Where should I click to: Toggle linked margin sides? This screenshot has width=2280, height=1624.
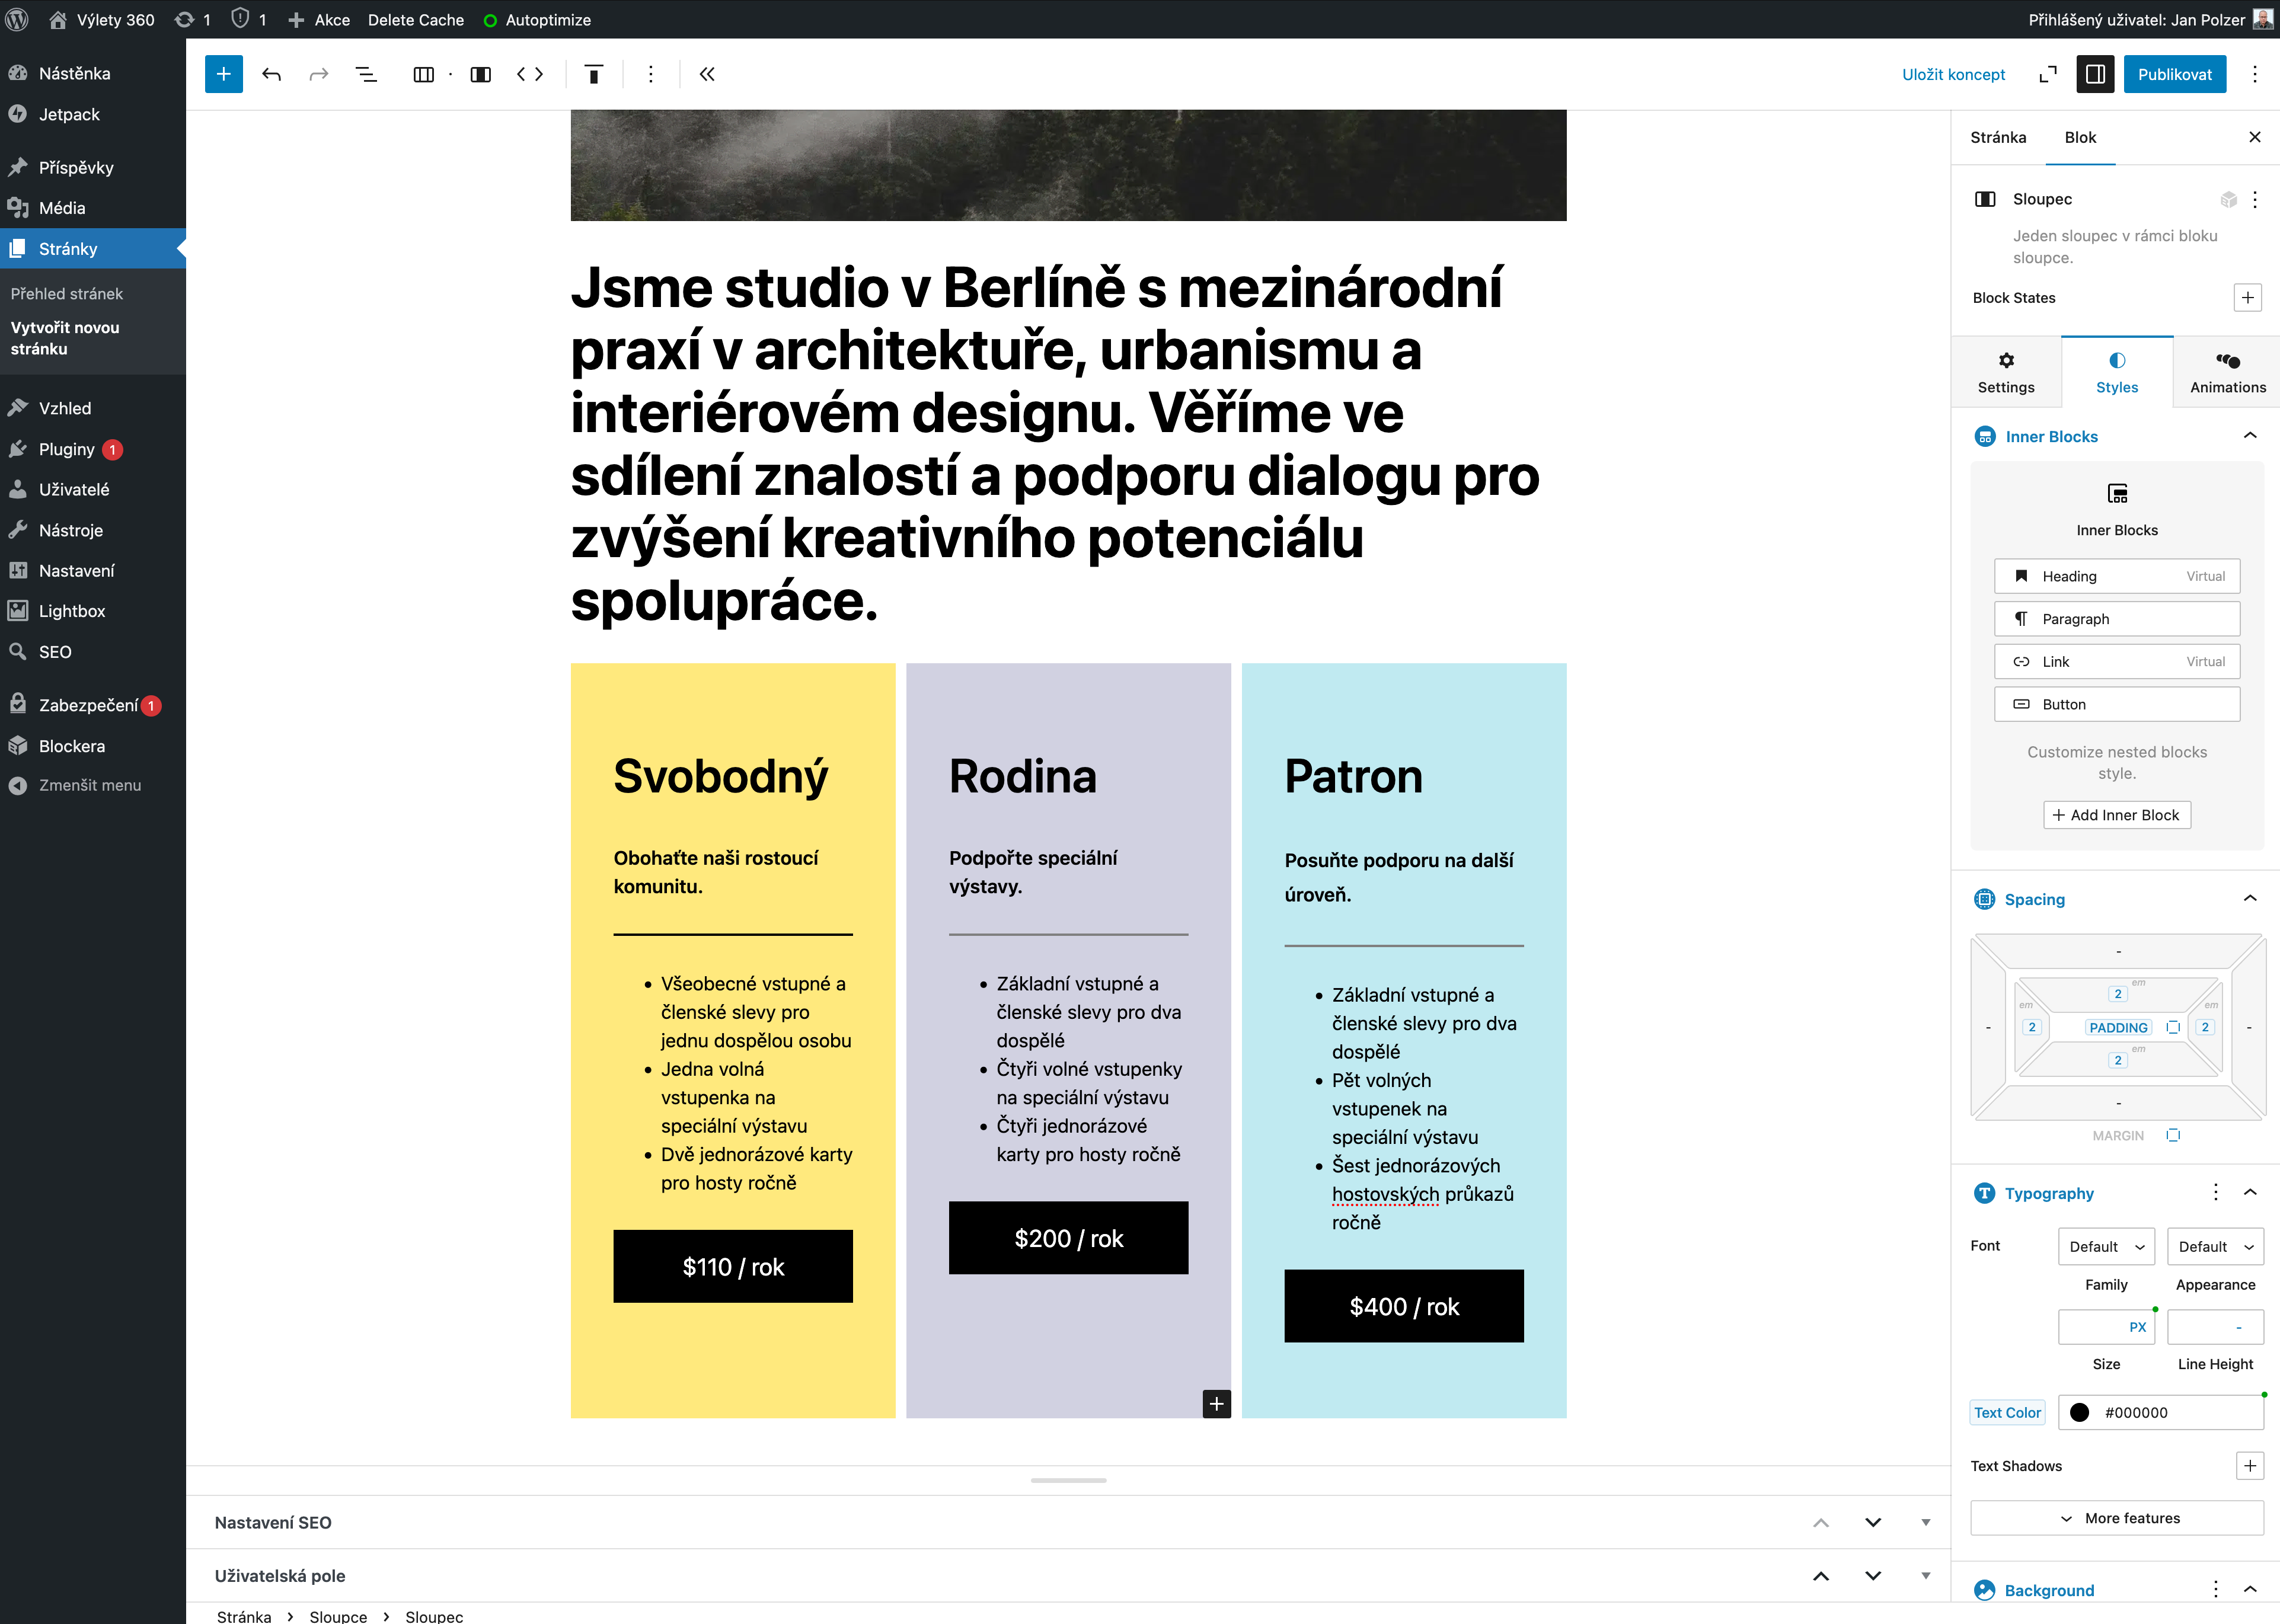point(2173,1135)
